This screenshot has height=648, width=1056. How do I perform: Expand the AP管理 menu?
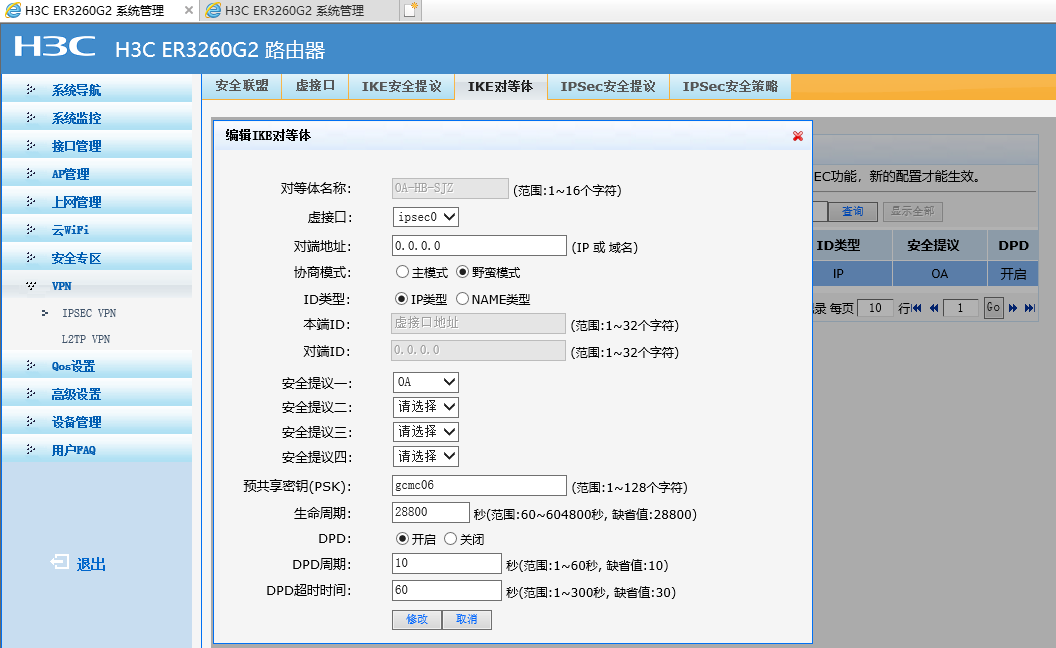point(97,174)
